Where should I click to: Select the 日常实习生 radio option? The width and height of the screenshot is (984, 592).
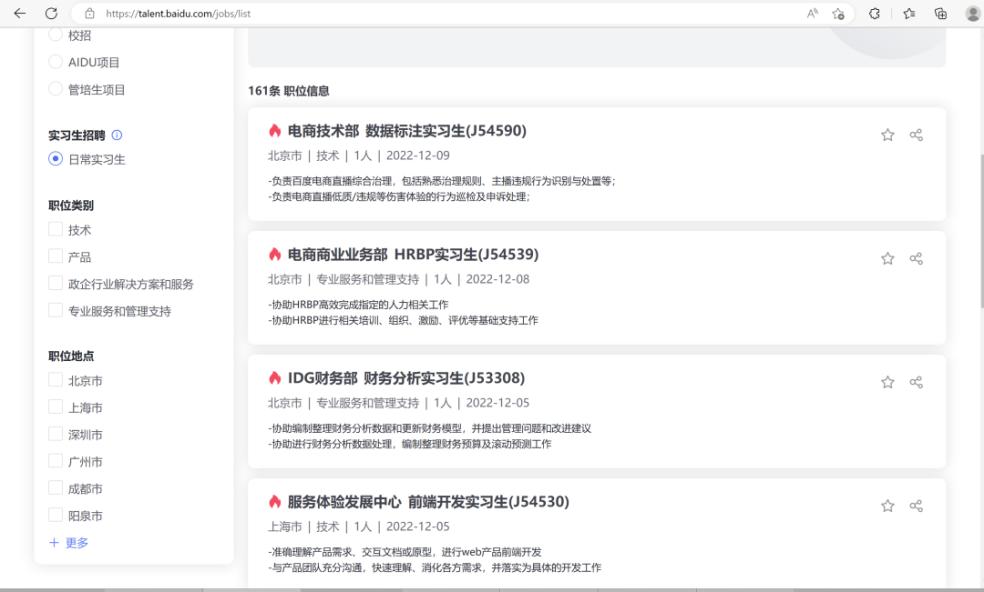tap(56, 159)
